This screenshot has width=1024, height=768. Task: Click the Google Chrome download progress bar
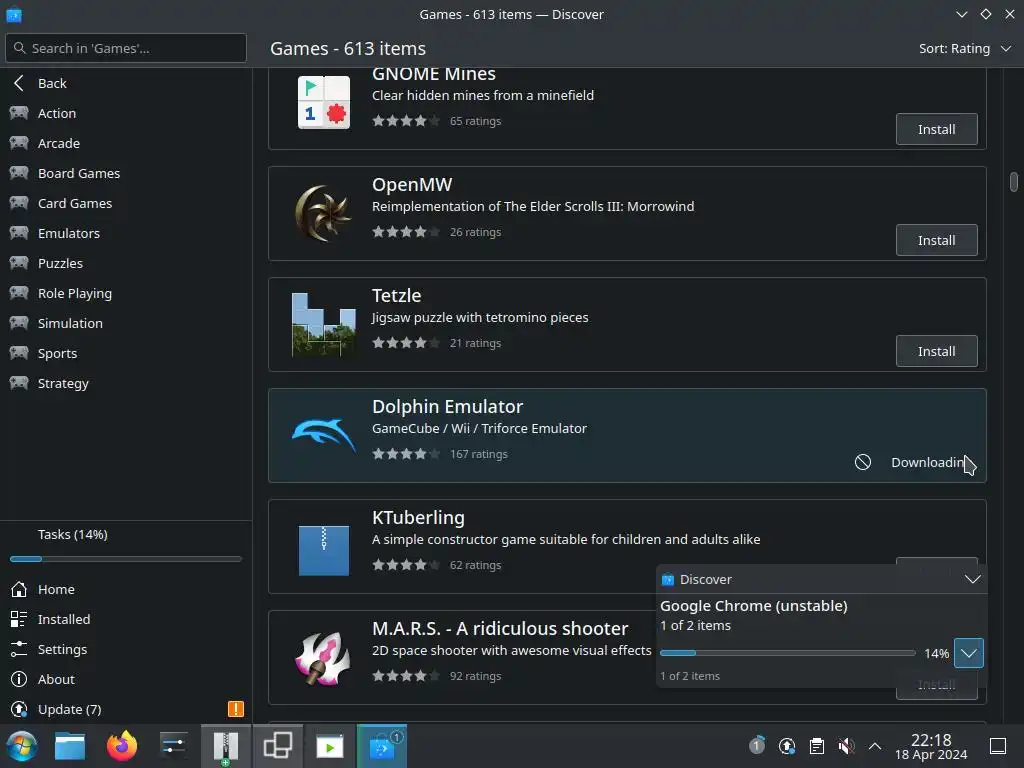[788, 653]
